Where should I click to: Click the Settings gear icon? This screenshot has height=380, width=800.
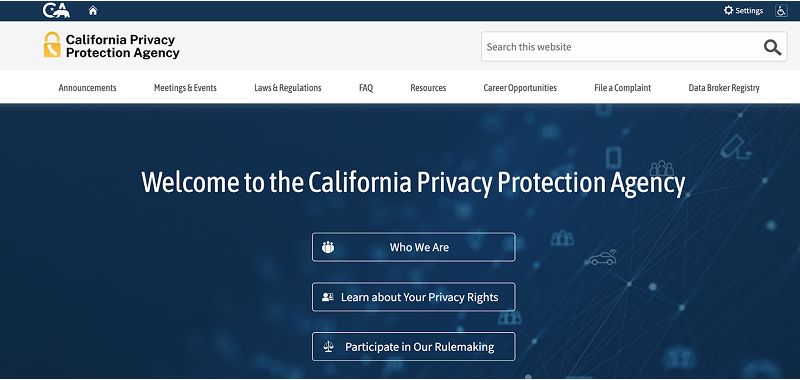point(728,10)
